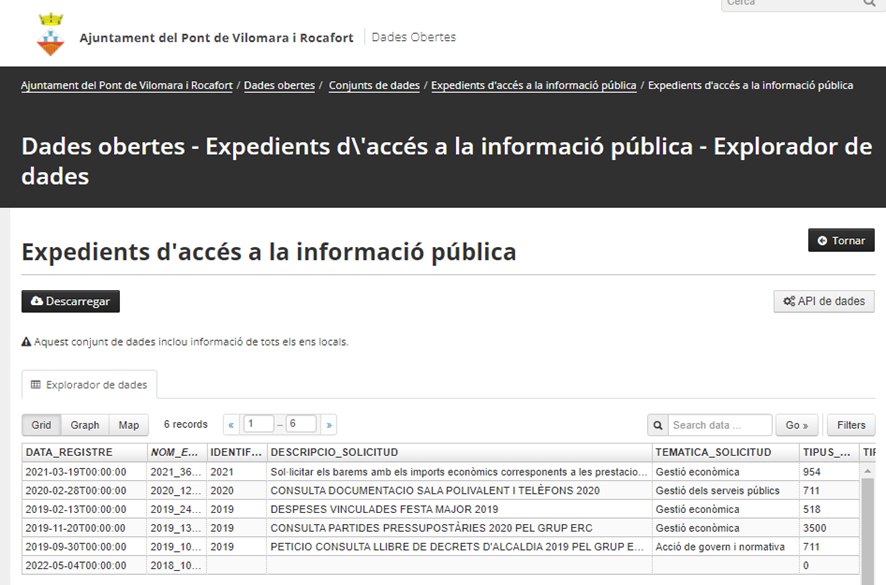The width and height of the screenshot is (886, 585).
Task: Switch to Grid view
Action: click(x=41, y=425)
